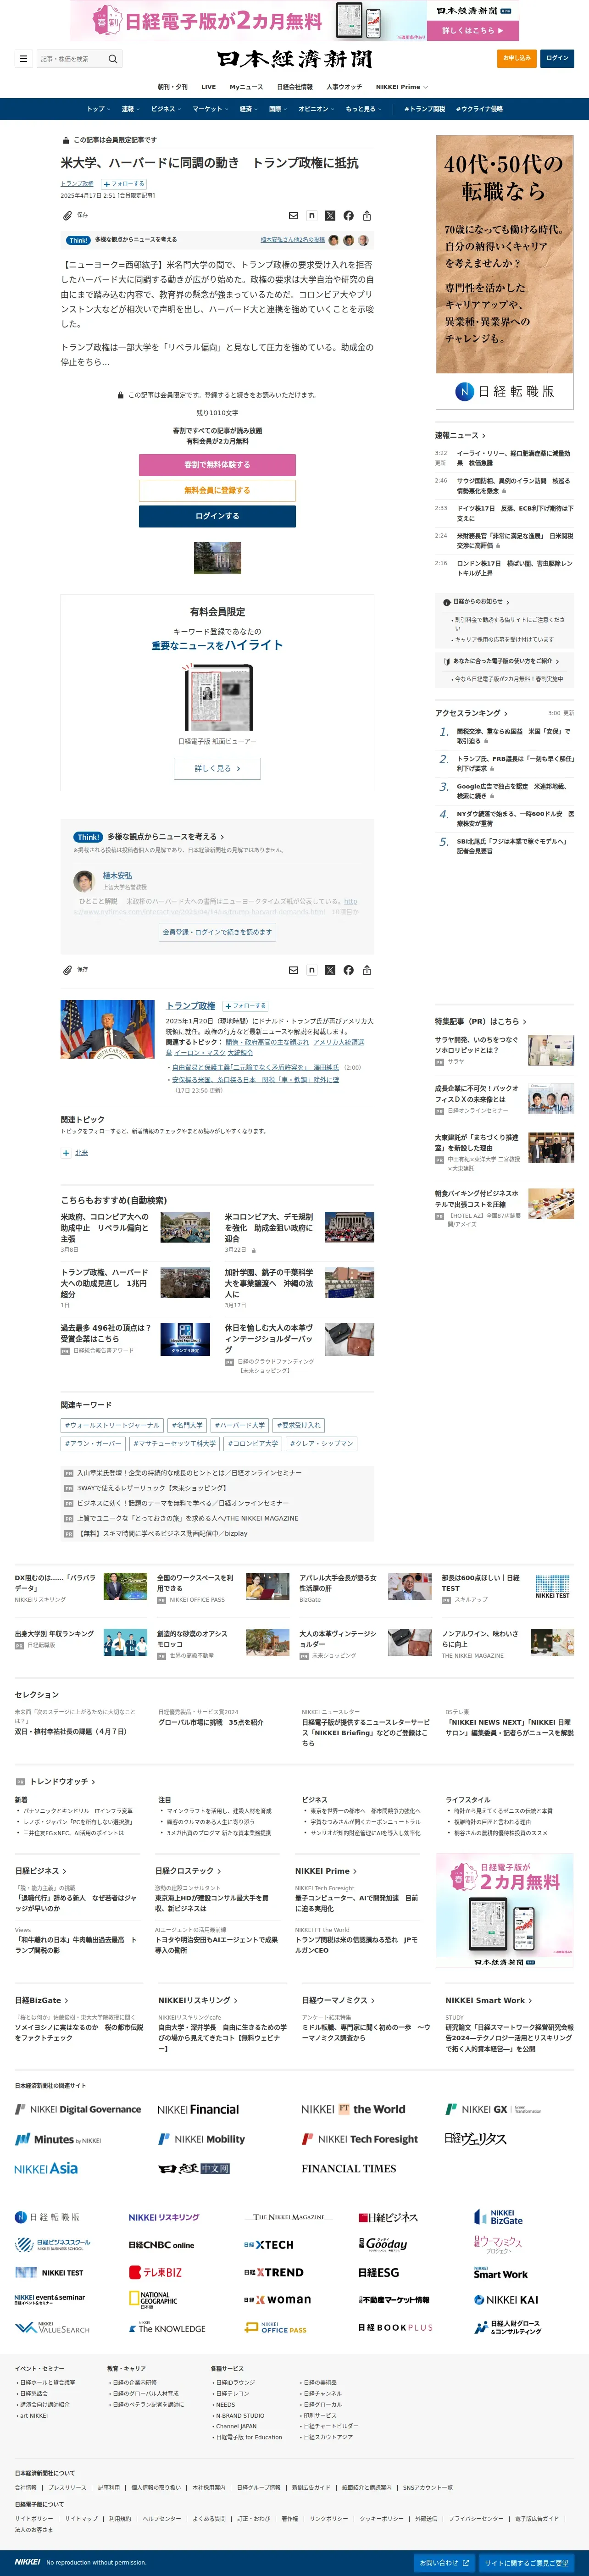Viewport: 589px width, 2576px height.
Task: Open the 朝刊・夕刊 header tab
Action: pos(172,87)
